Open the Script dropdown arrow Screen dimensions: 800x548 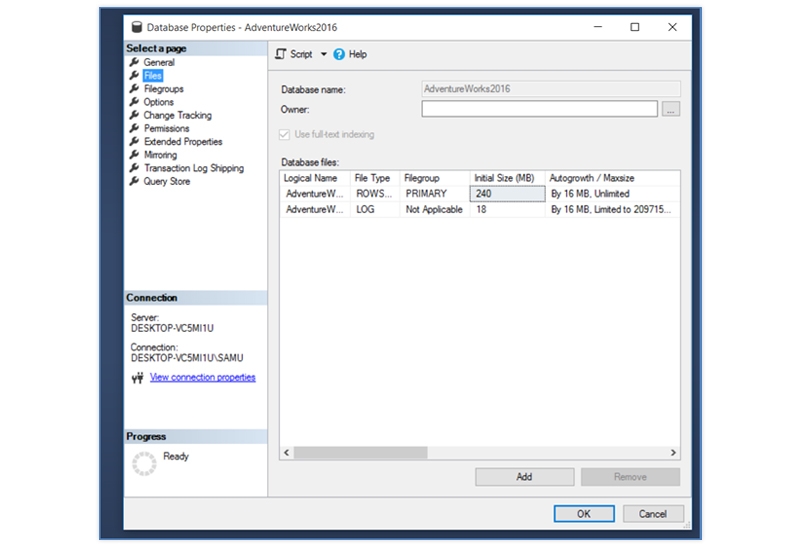(323, 54)
